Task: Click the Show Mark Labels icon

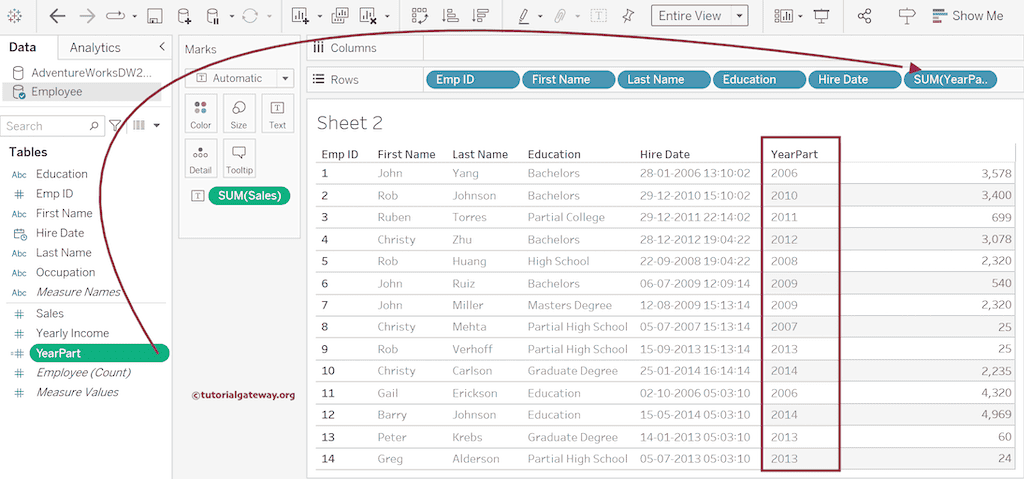Action: click(x=598, y=16)
